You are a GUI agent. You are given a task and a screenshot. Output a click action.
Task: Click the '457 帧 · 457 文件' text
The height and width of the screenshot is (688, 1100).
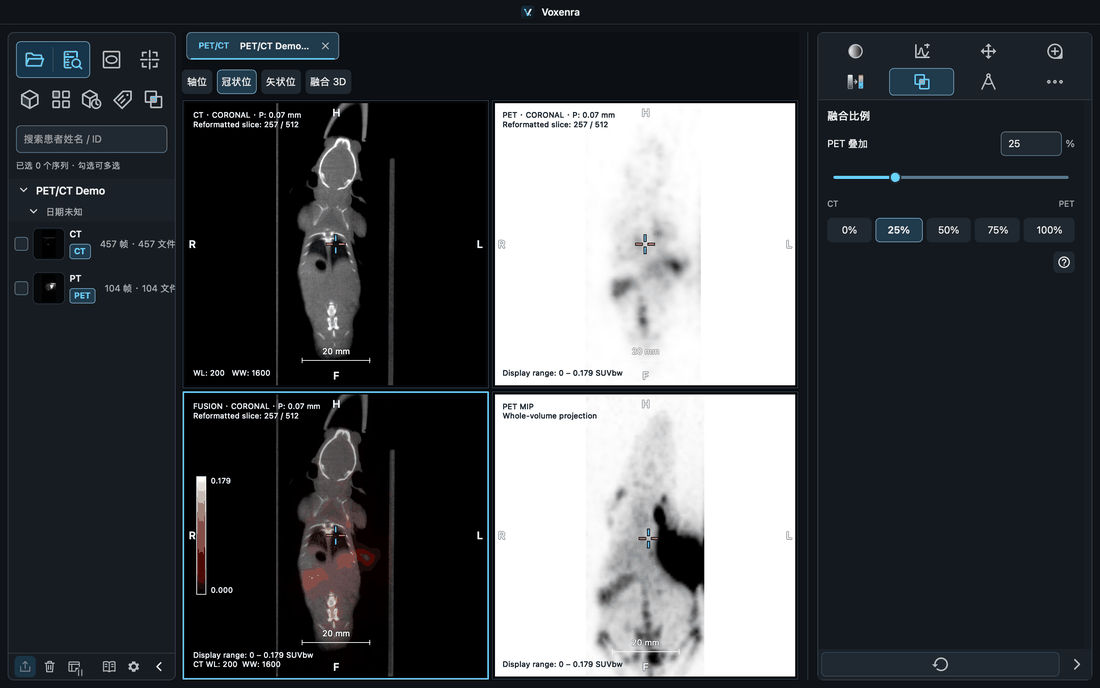point(138,244)
